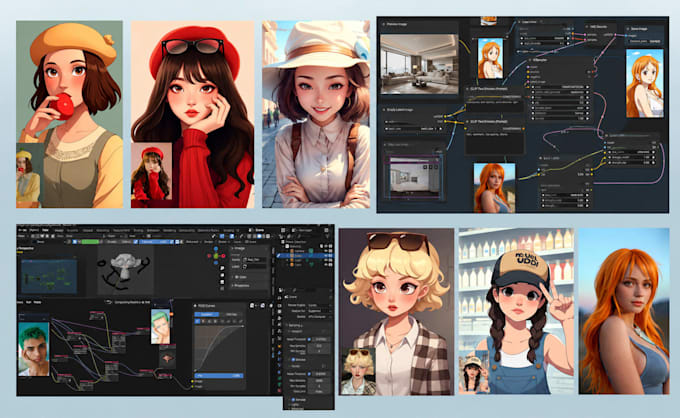The width and height of the screenshot is (680, 418).
Task: Collapse the Empty Latent Image node title dot
Action: coord(383,110)
